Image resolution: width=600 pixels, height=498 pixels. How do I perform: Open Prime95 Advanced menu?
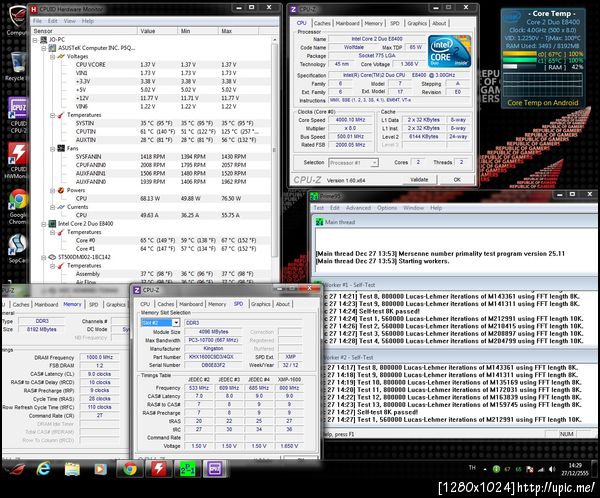click(x=358, y=208)
